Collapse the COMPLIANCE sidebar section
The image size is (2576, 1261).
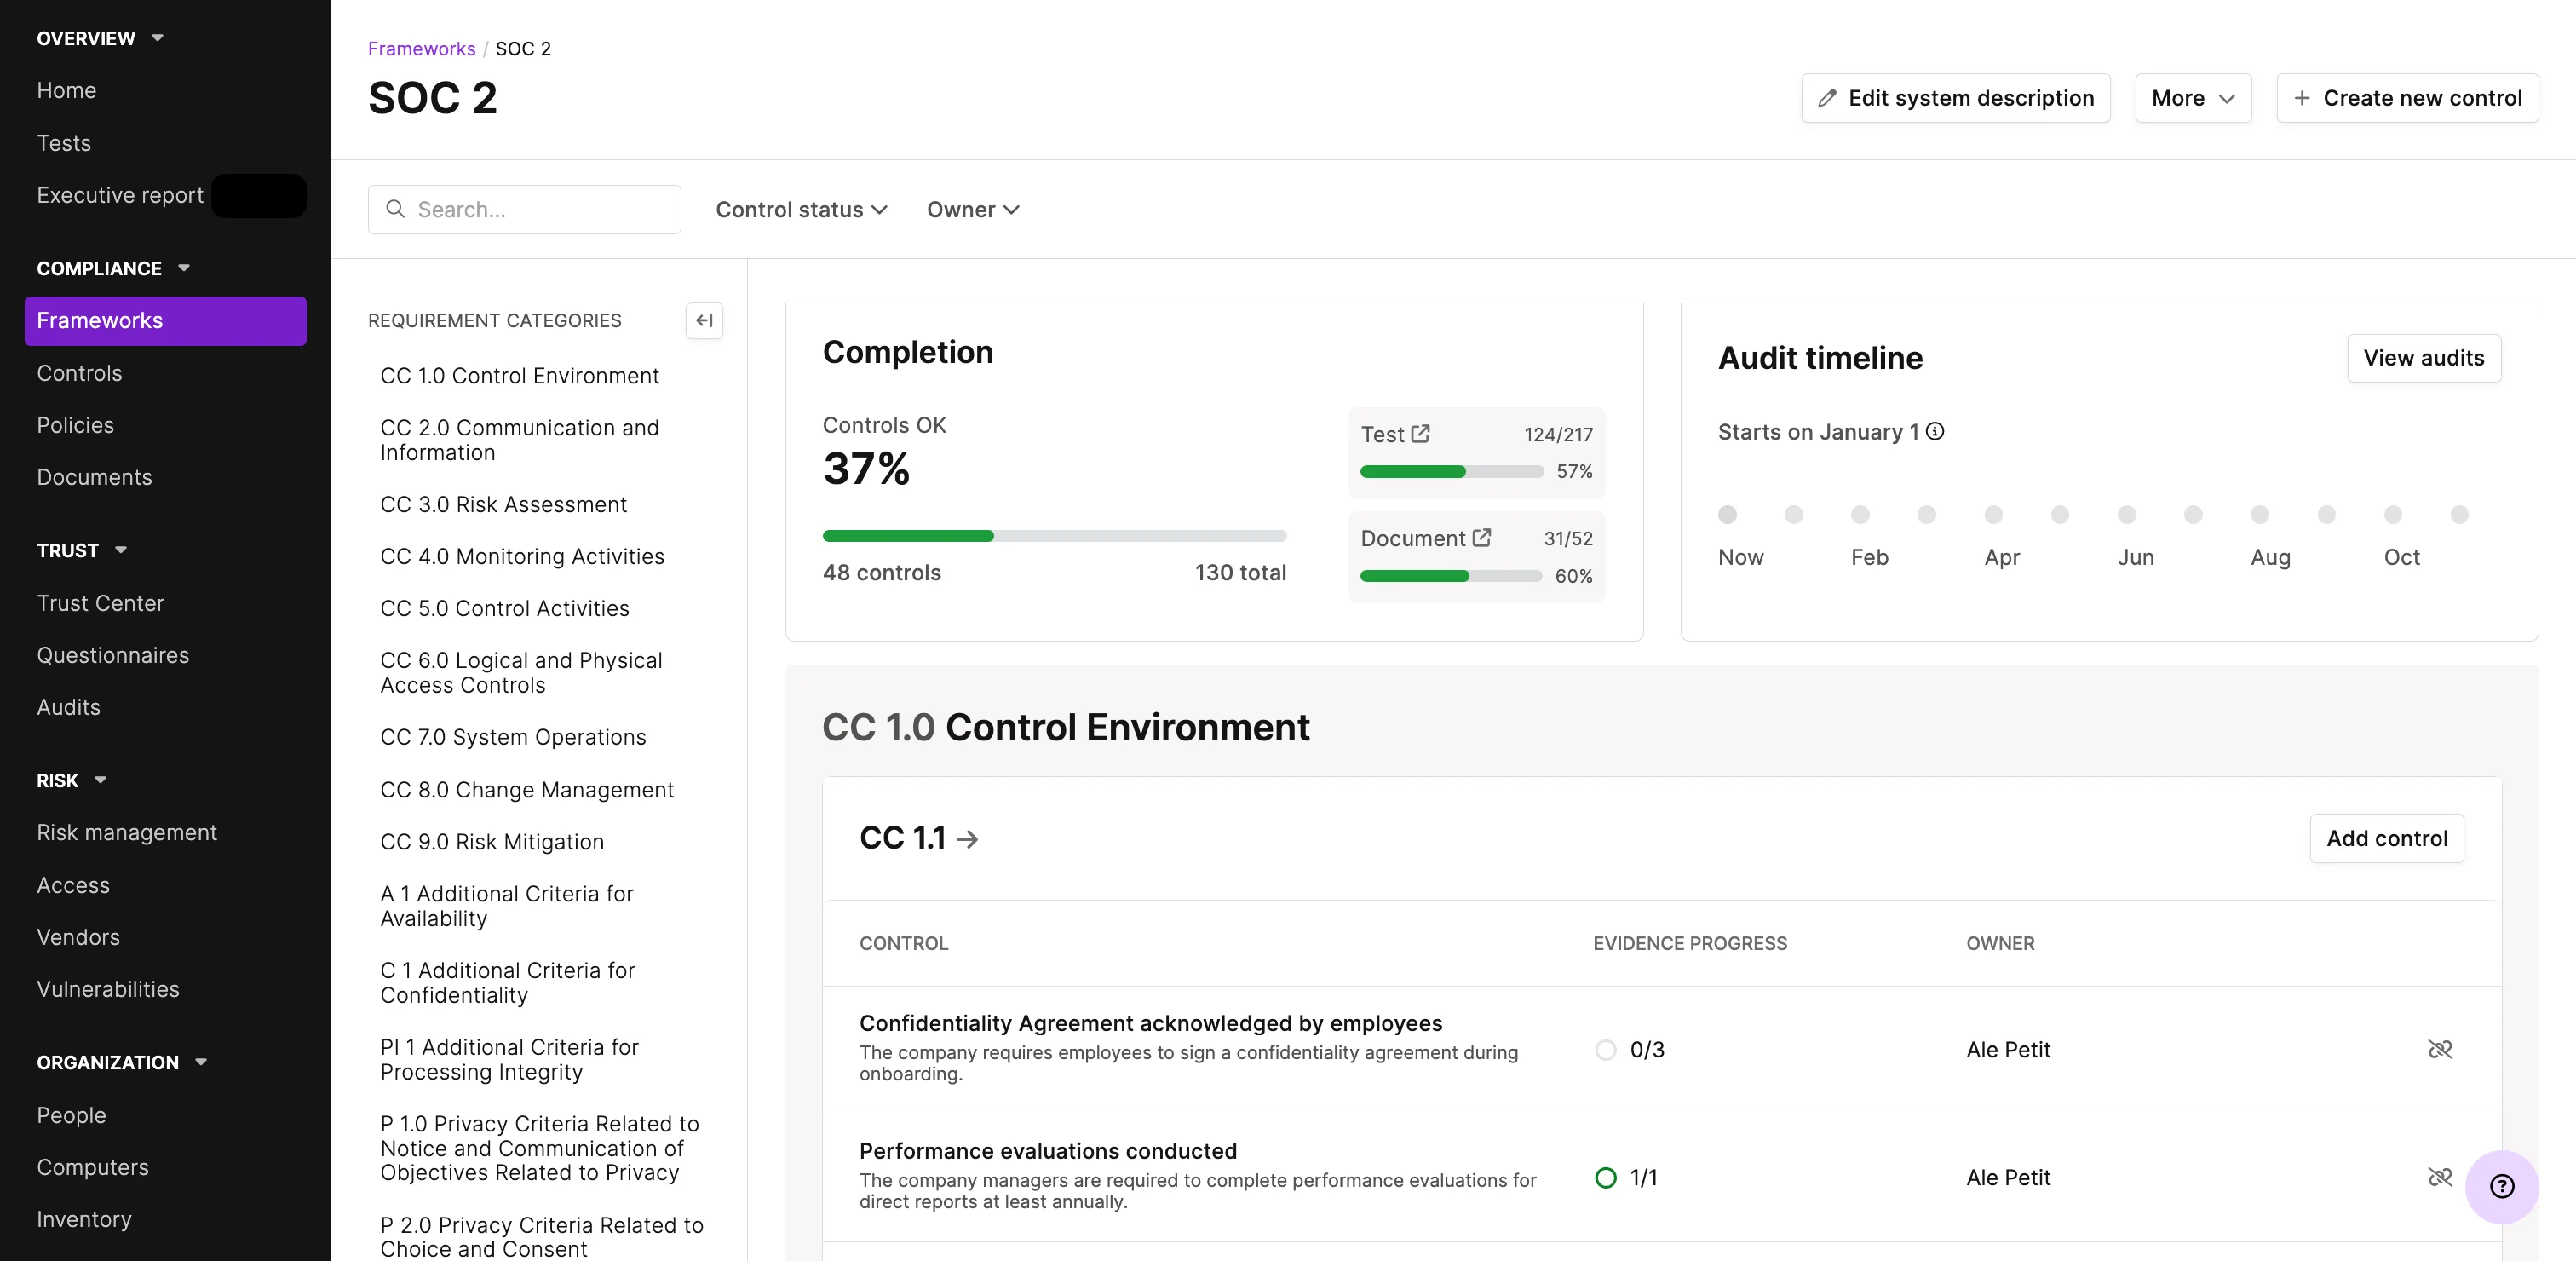184,268
